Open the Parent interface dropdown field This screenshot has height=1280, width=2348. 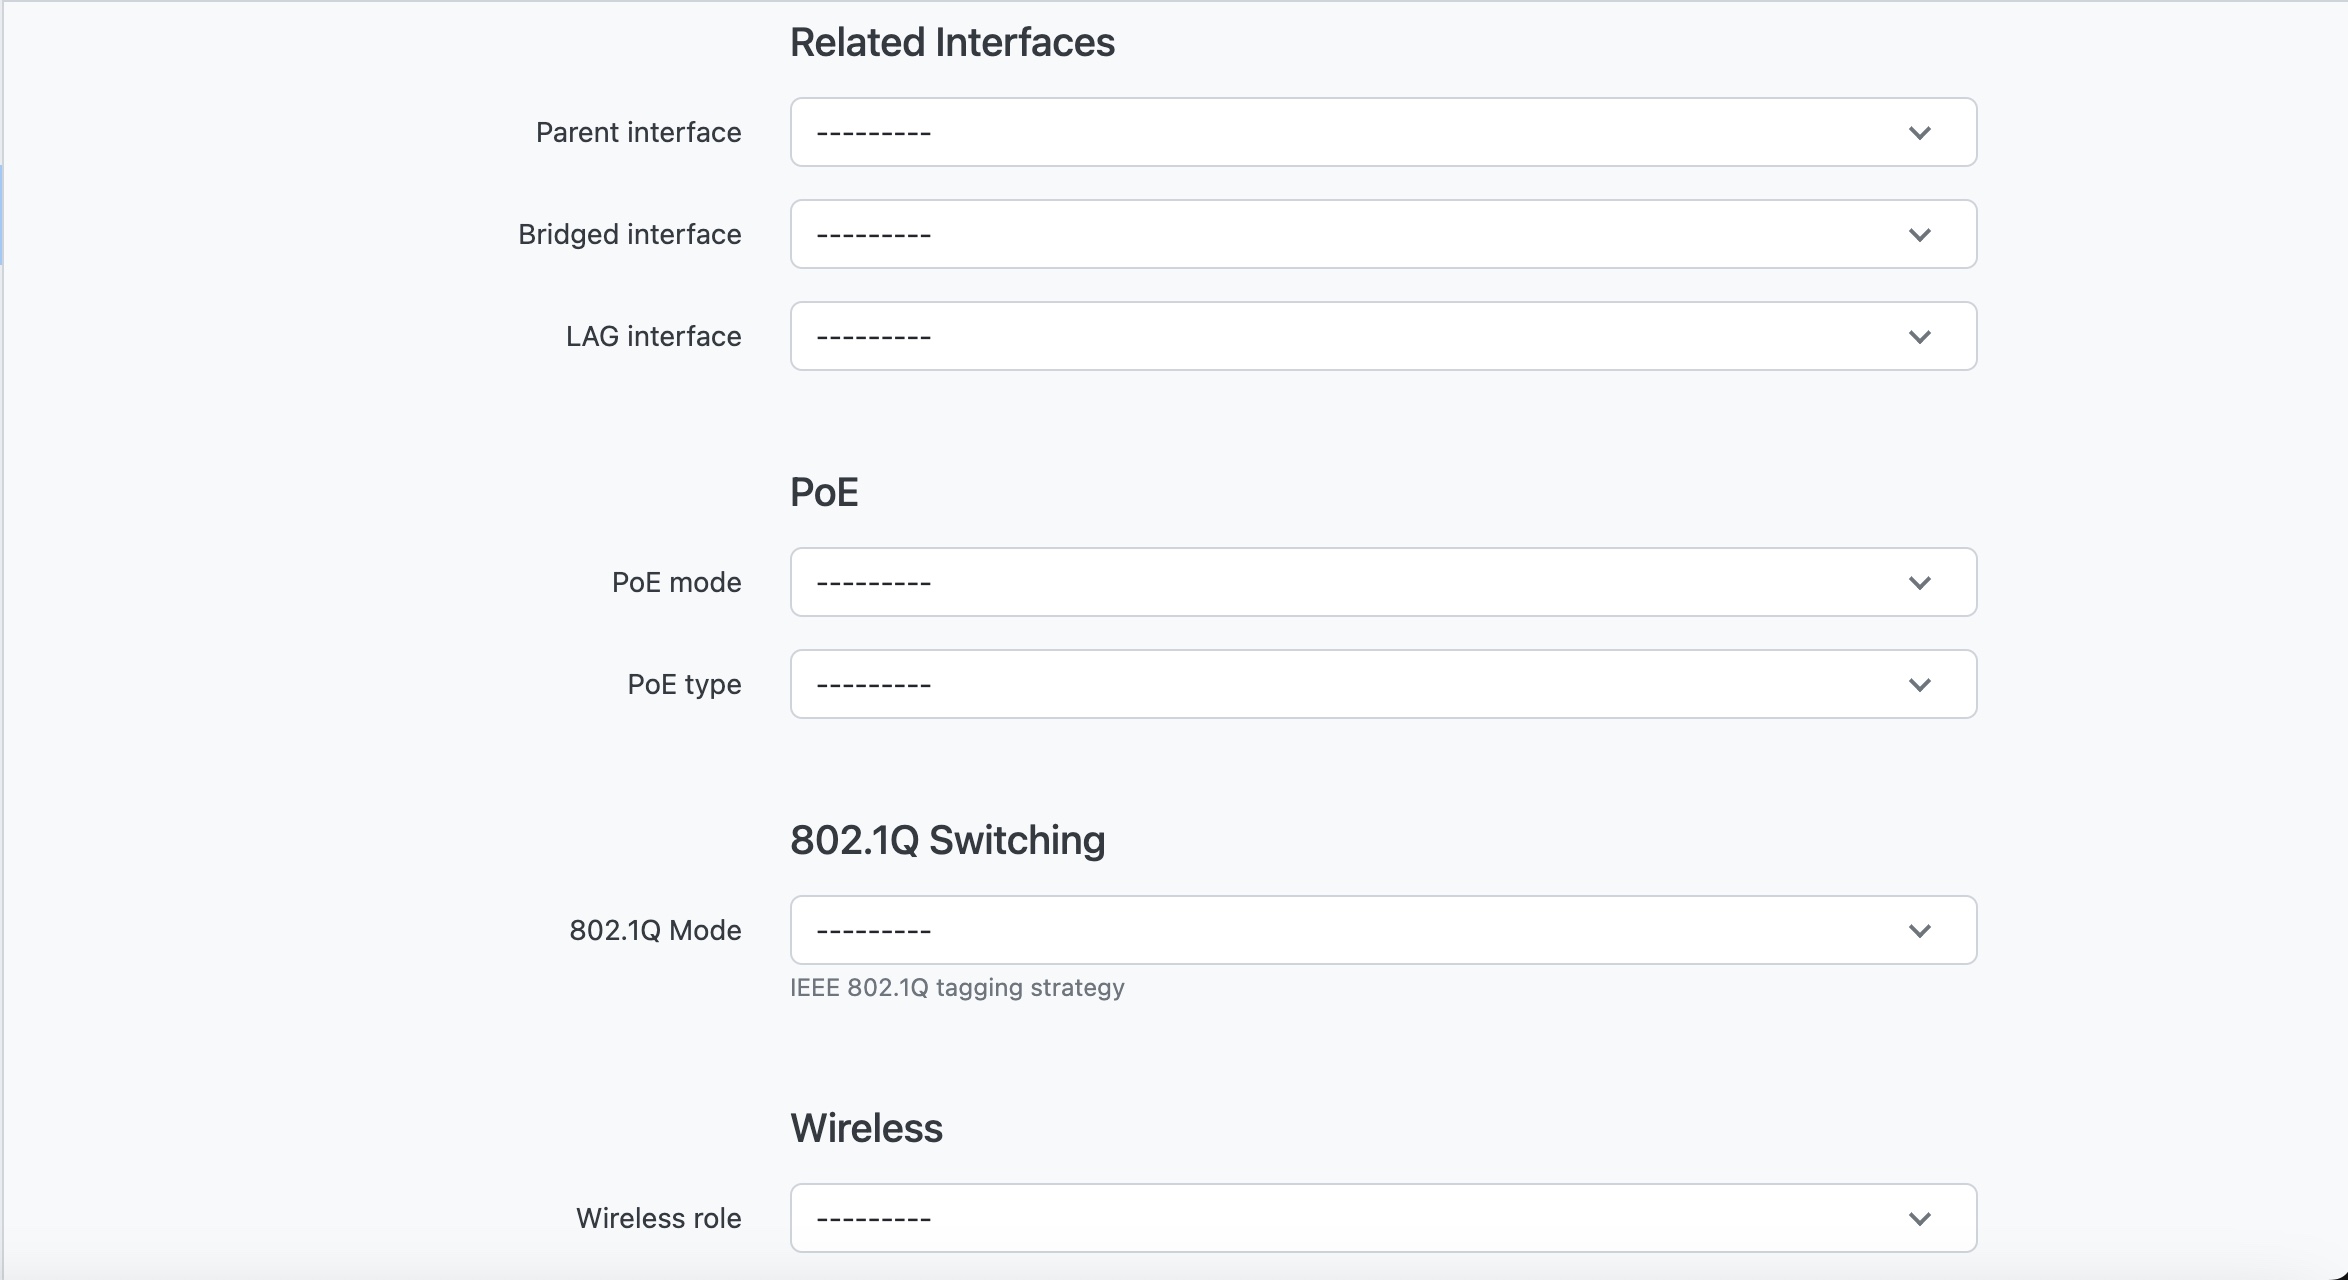1382,132
